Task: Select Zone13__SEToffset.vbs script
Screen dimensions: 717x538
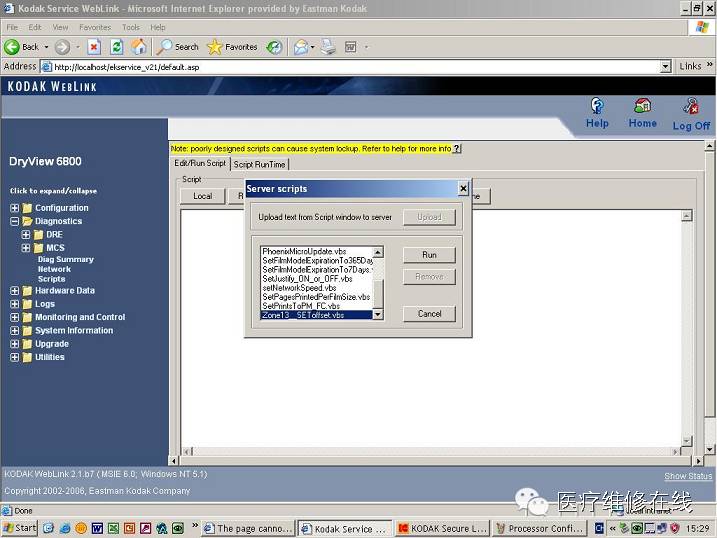Action: (316, 315)
